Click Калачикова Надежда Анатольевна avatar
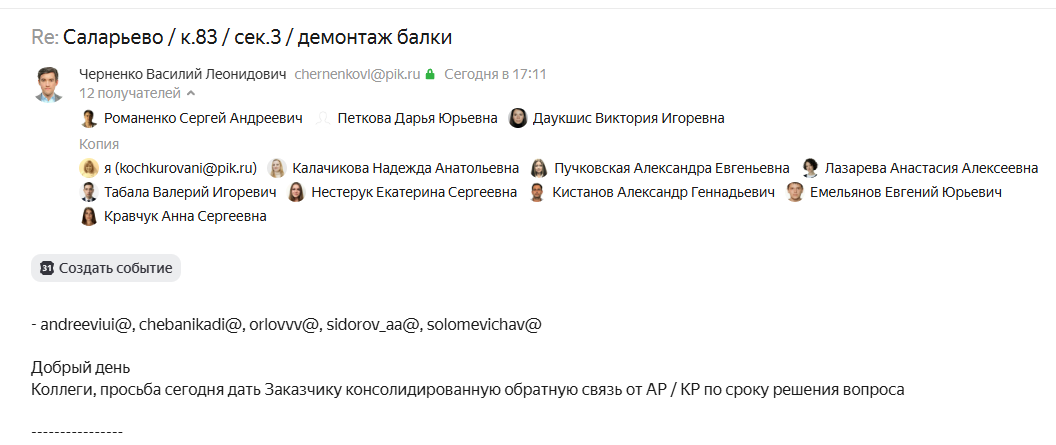Image resolution: width=1056 pixels, height=445 pixels. tap(277, 168)
